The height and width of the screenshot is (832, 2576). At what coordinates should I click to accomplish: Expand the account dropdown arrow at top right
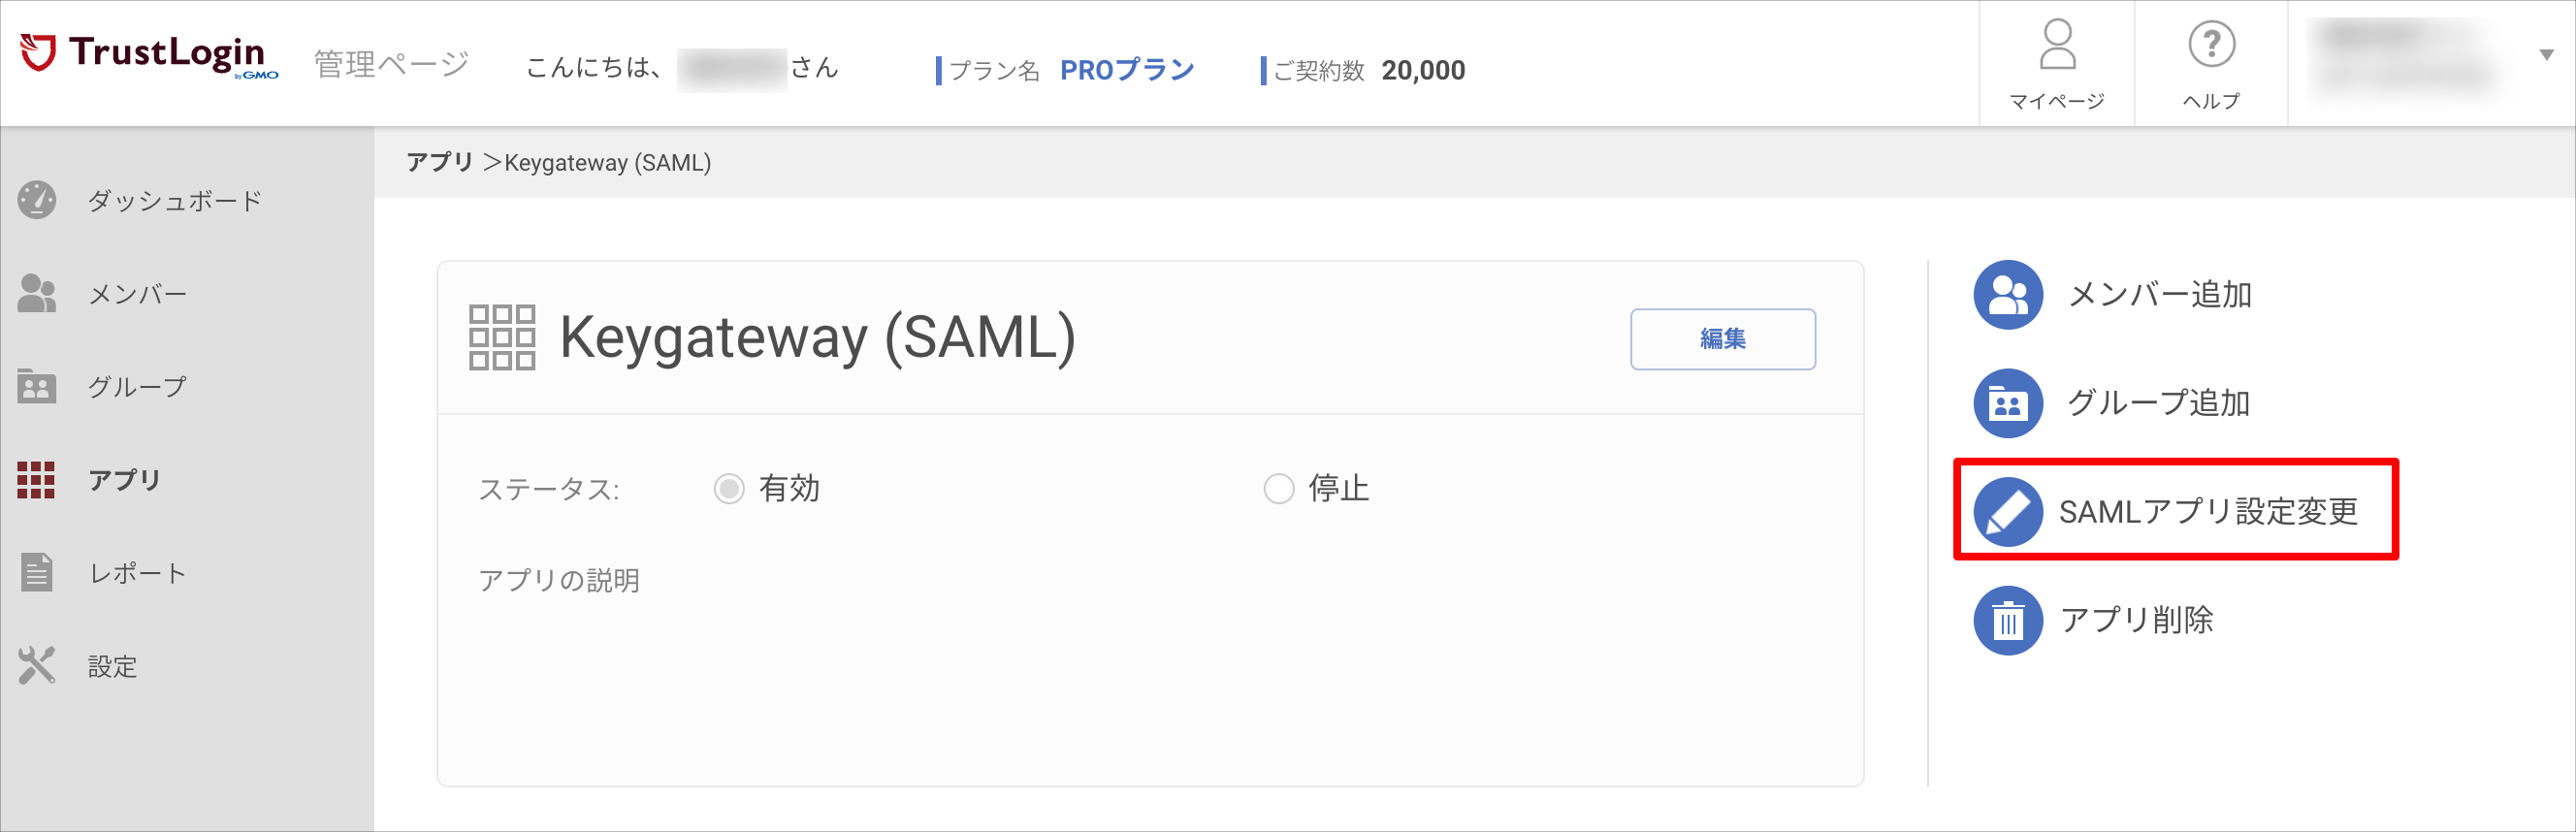(x=2547, y=55)
